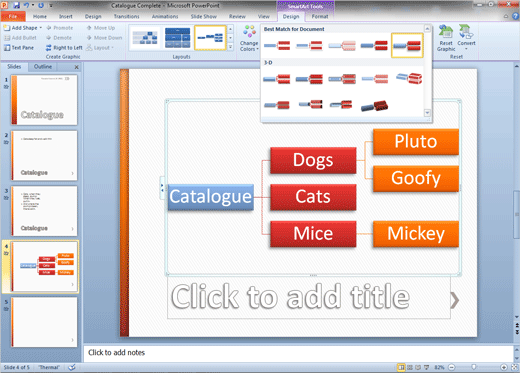This screenshot has height=373, width=520.
Task: Open Change Colors palette
Action: pyautogui.click(x=249, y=38)
